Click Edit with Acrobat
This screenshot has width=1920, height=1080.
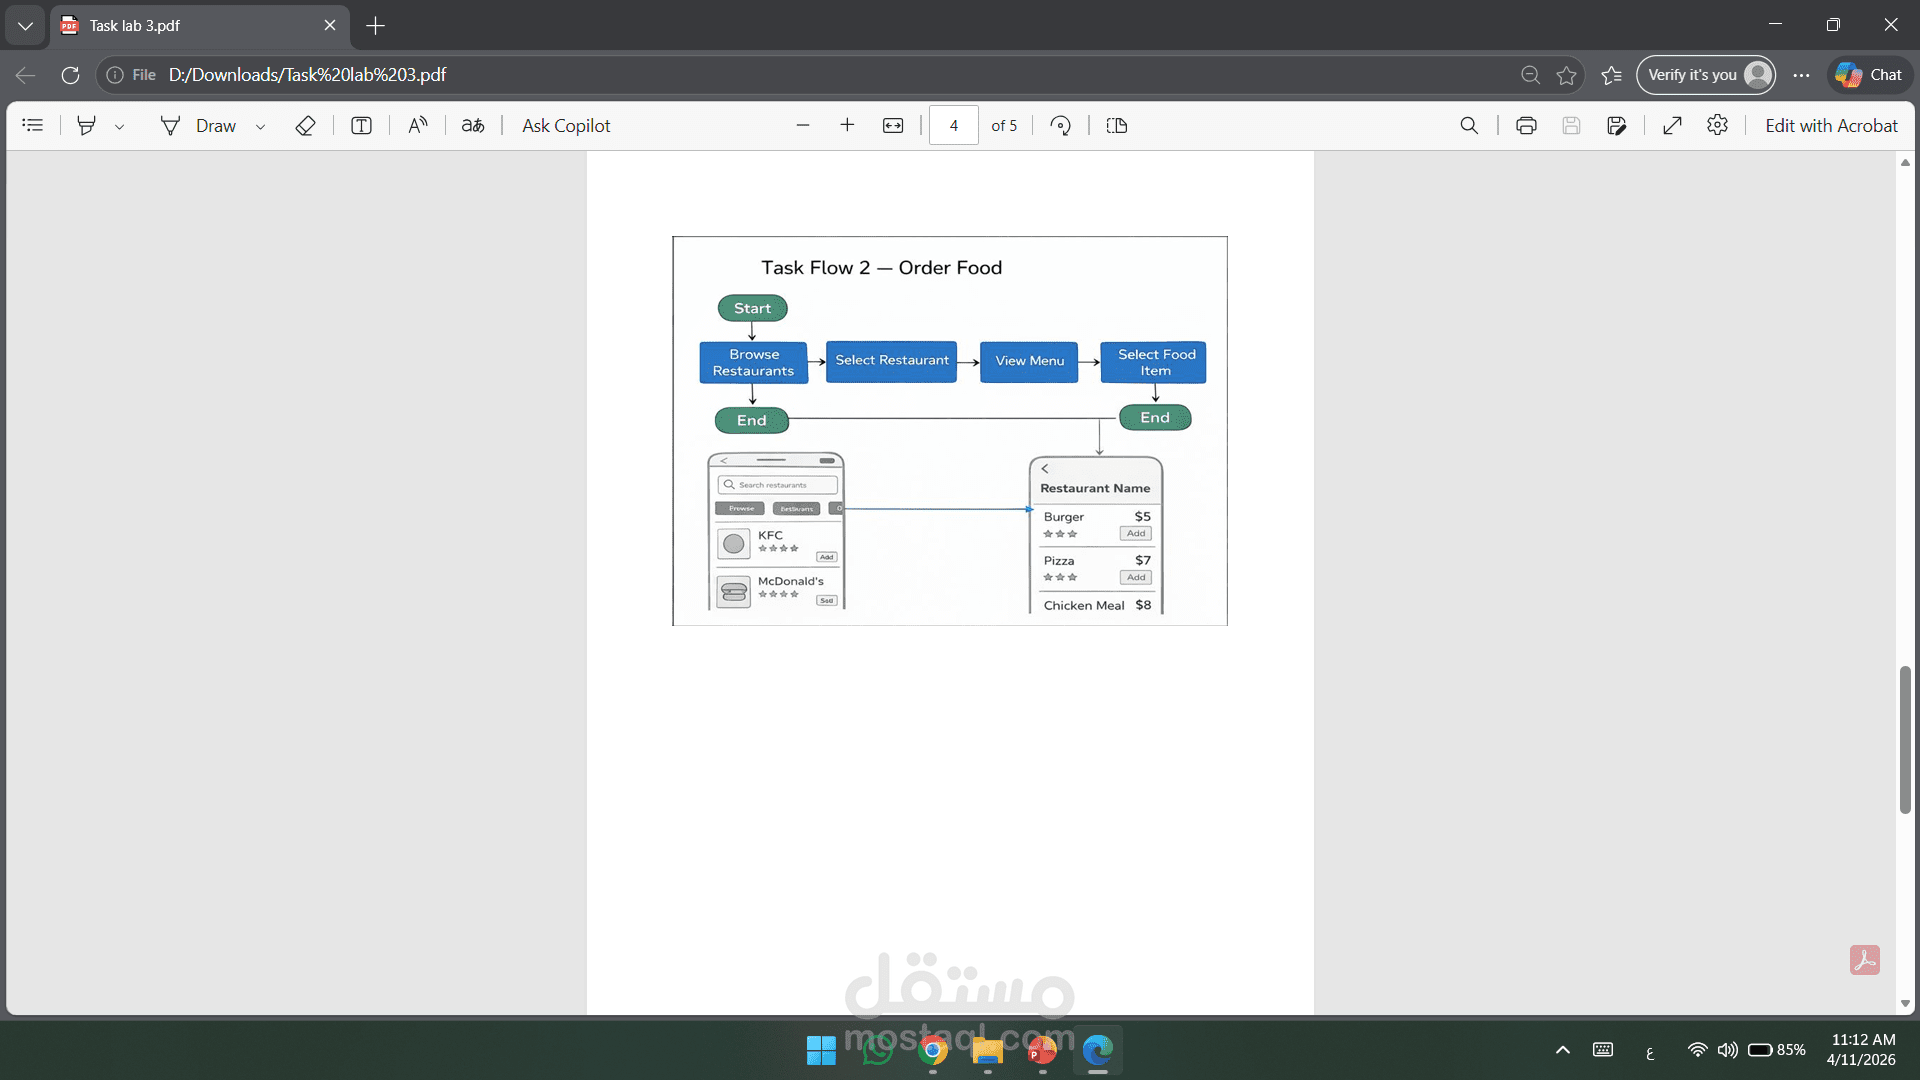coord(1830,125)
